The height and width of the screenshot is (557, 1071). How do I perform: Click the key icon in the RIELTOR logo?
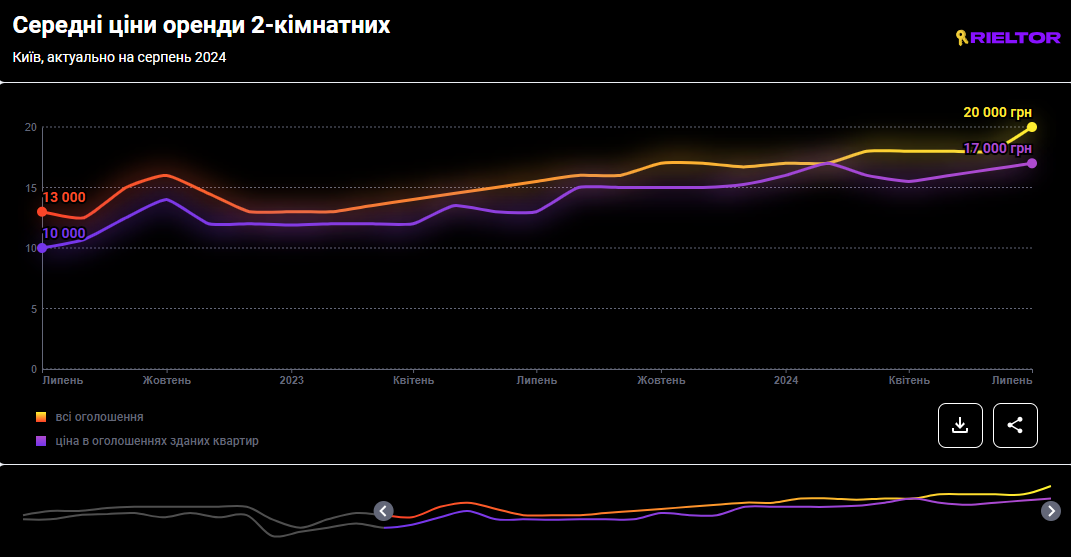click(962, 37)
